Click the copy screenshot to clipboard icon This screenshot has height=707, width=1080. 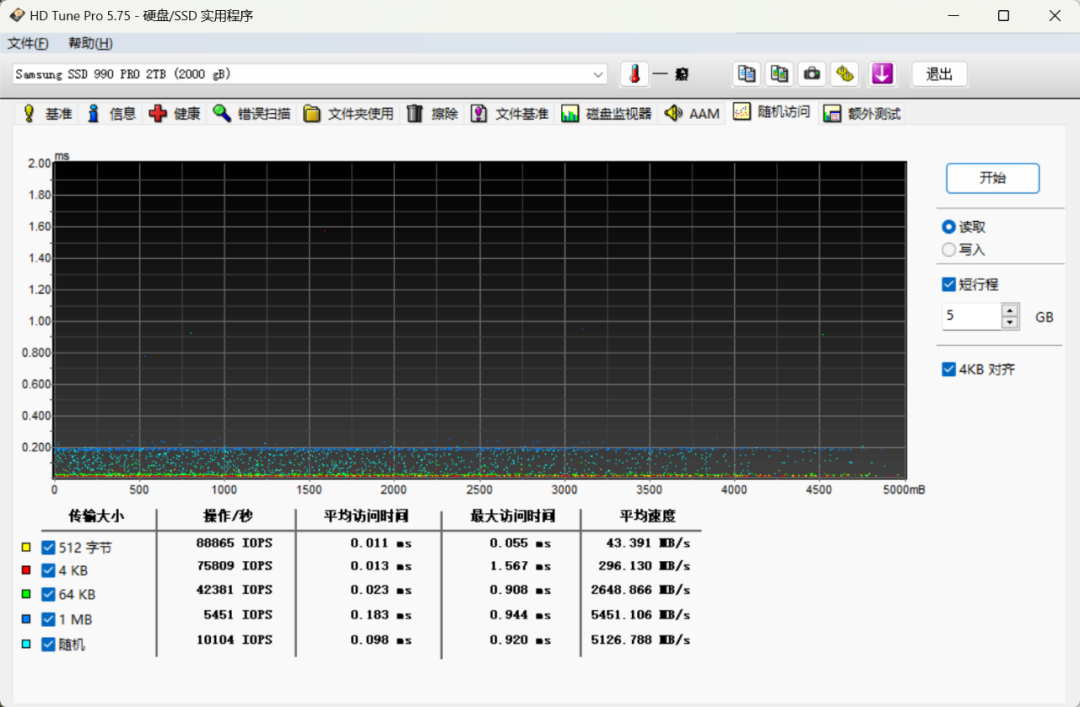click(779, 74)
